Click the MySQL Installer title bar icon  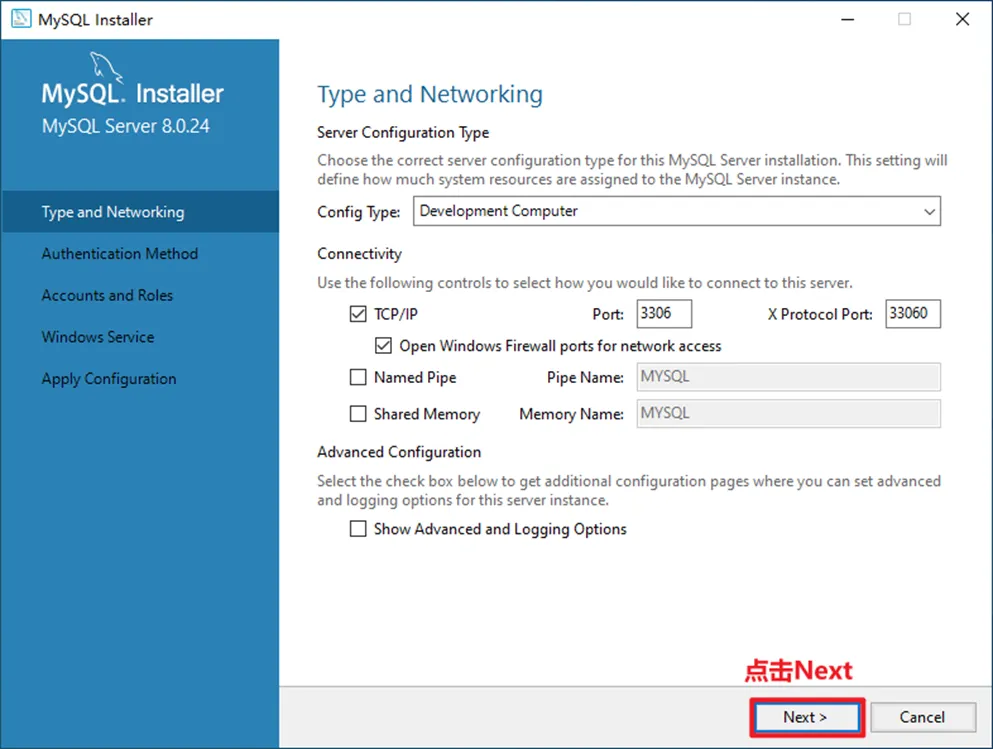pos(20,19)
